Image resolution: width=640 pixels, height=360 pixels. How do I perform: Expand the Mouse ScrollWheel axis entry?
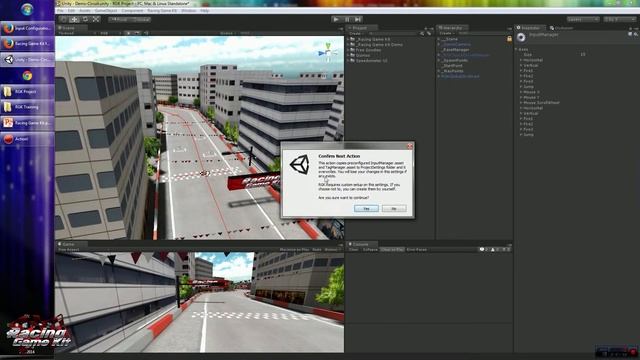click(521, 103)
